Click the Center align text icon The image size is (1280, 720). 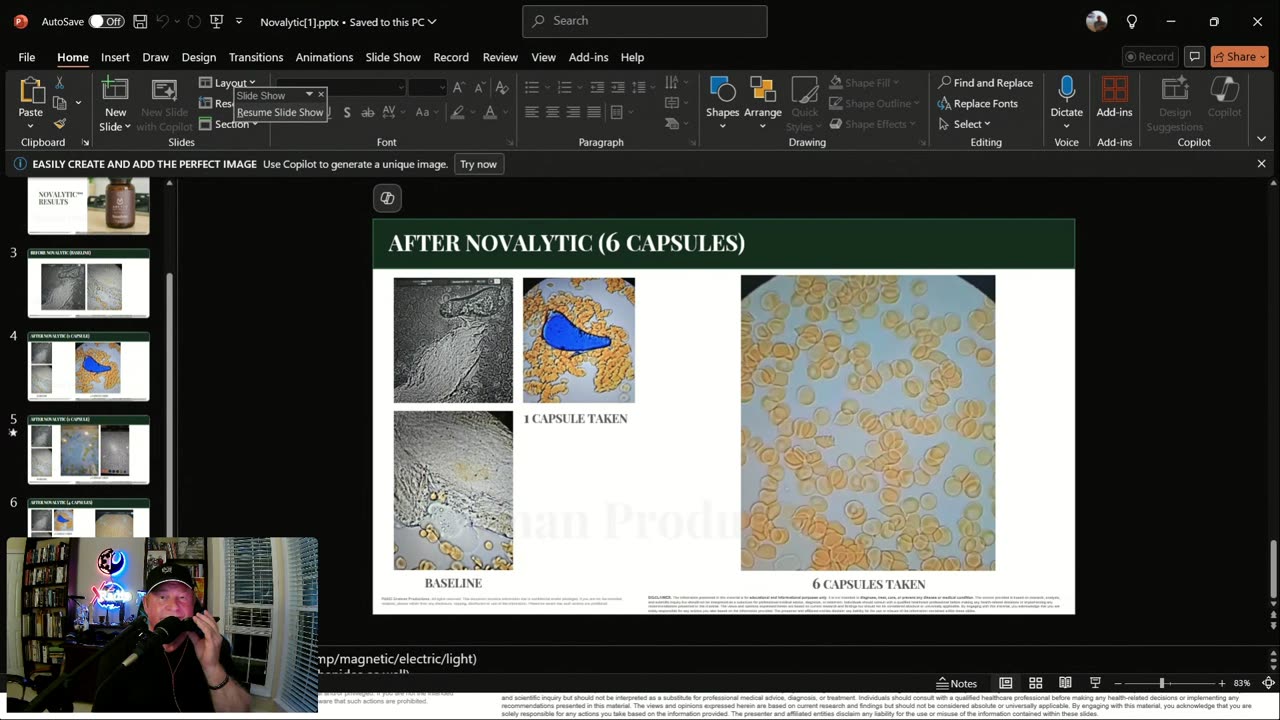point(552,112)
